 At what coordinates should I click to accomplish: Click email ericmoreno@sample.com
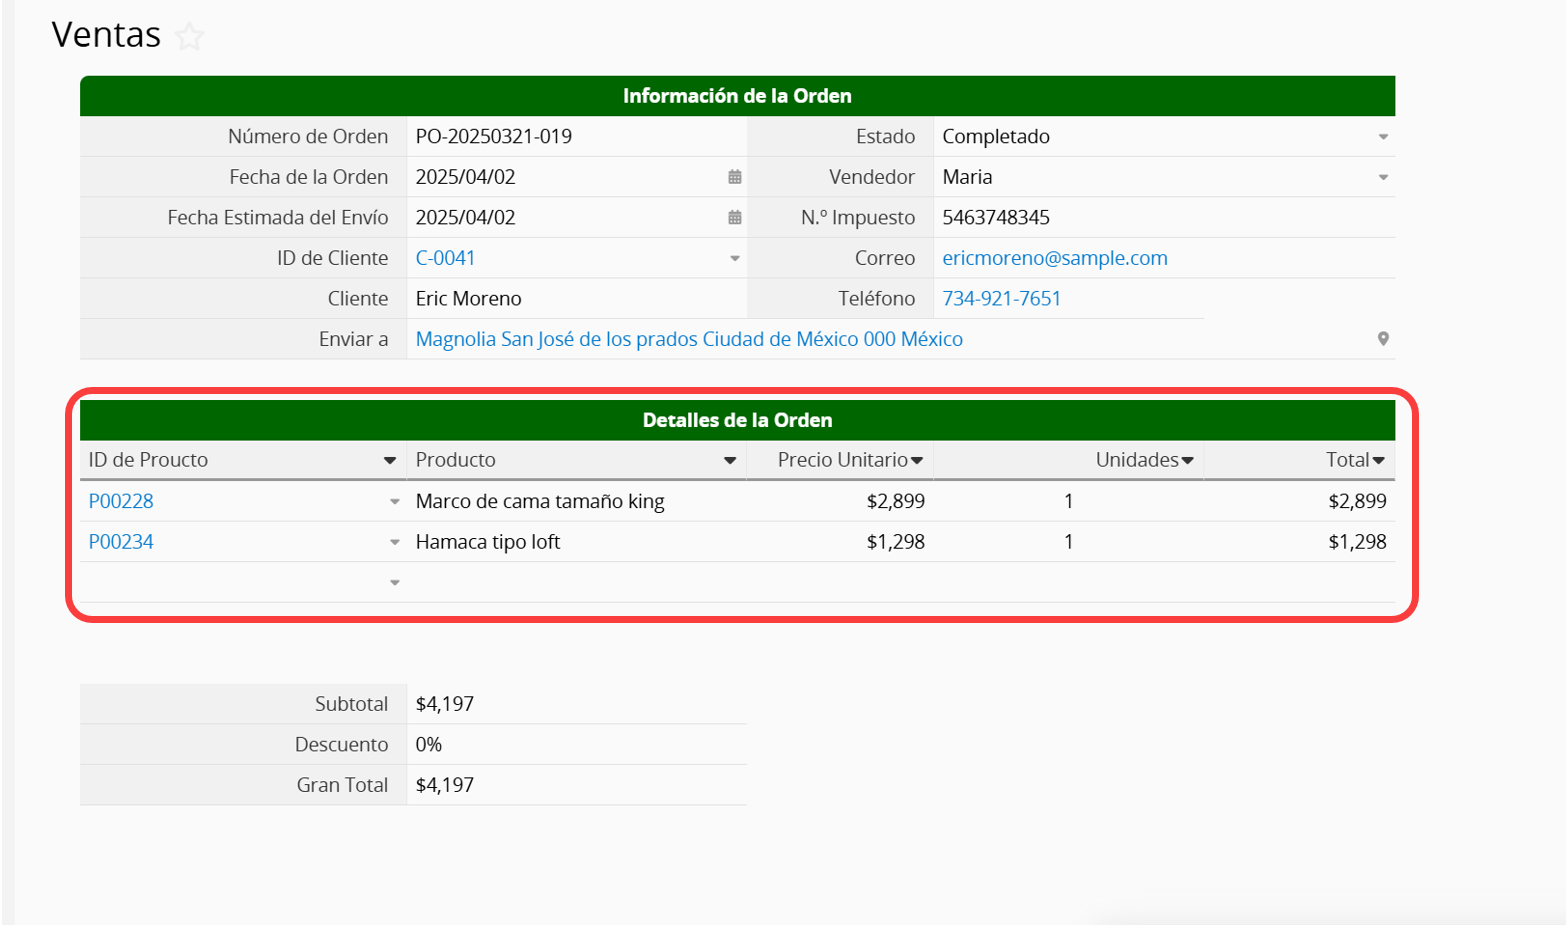pos(1054,258)
